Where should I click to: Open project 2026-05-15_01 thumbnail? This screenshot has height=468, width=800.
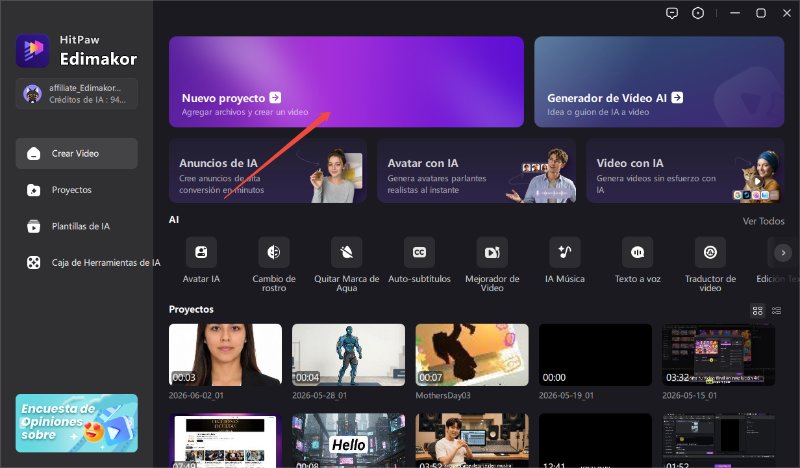click(718, 355)
